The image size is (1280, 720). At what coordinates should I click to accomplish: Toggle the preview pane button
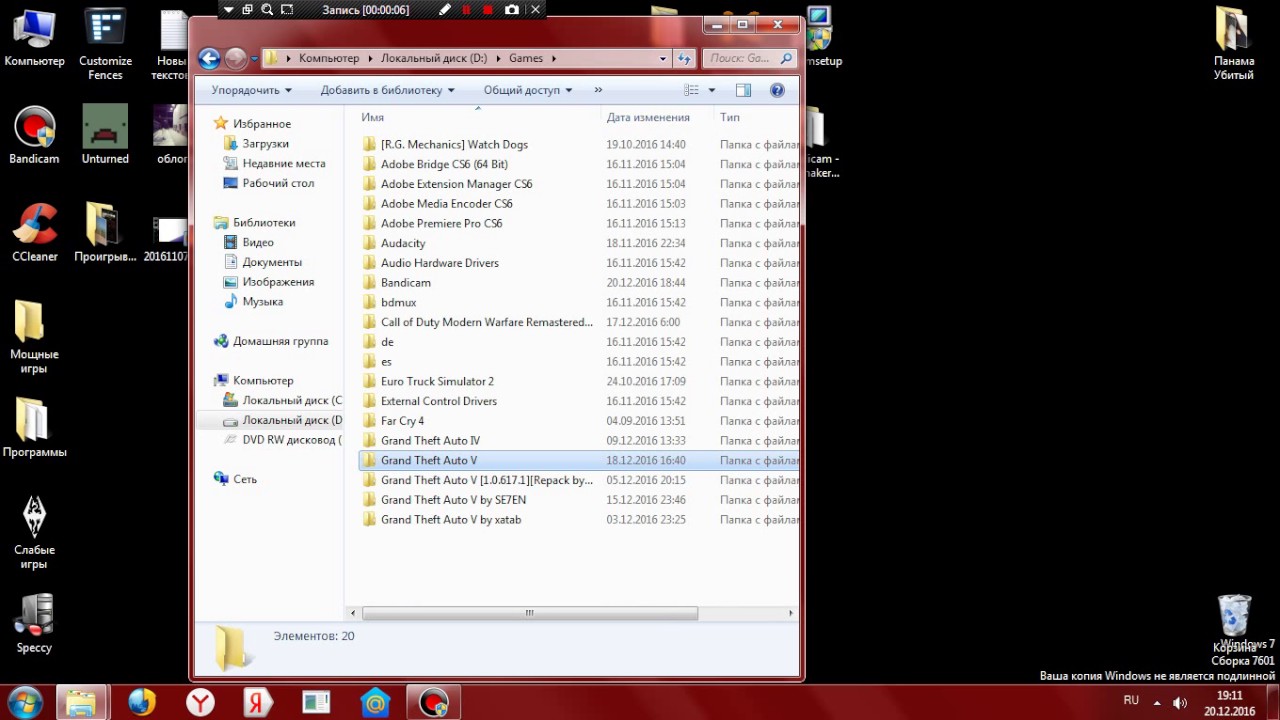(x=743, y=90)
